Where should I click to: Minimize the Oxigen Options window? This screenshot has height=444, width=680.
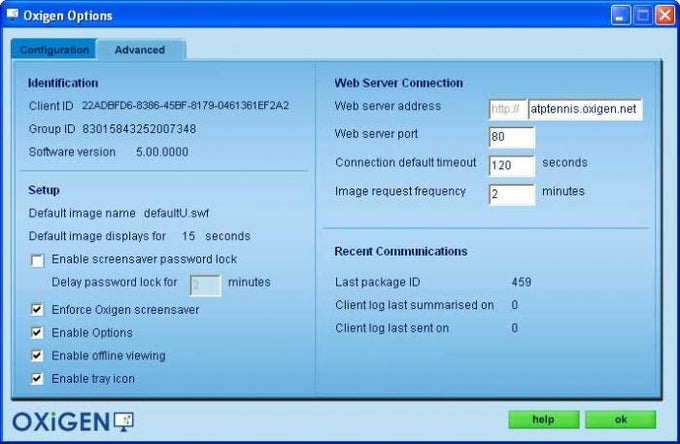pos(621,16)
